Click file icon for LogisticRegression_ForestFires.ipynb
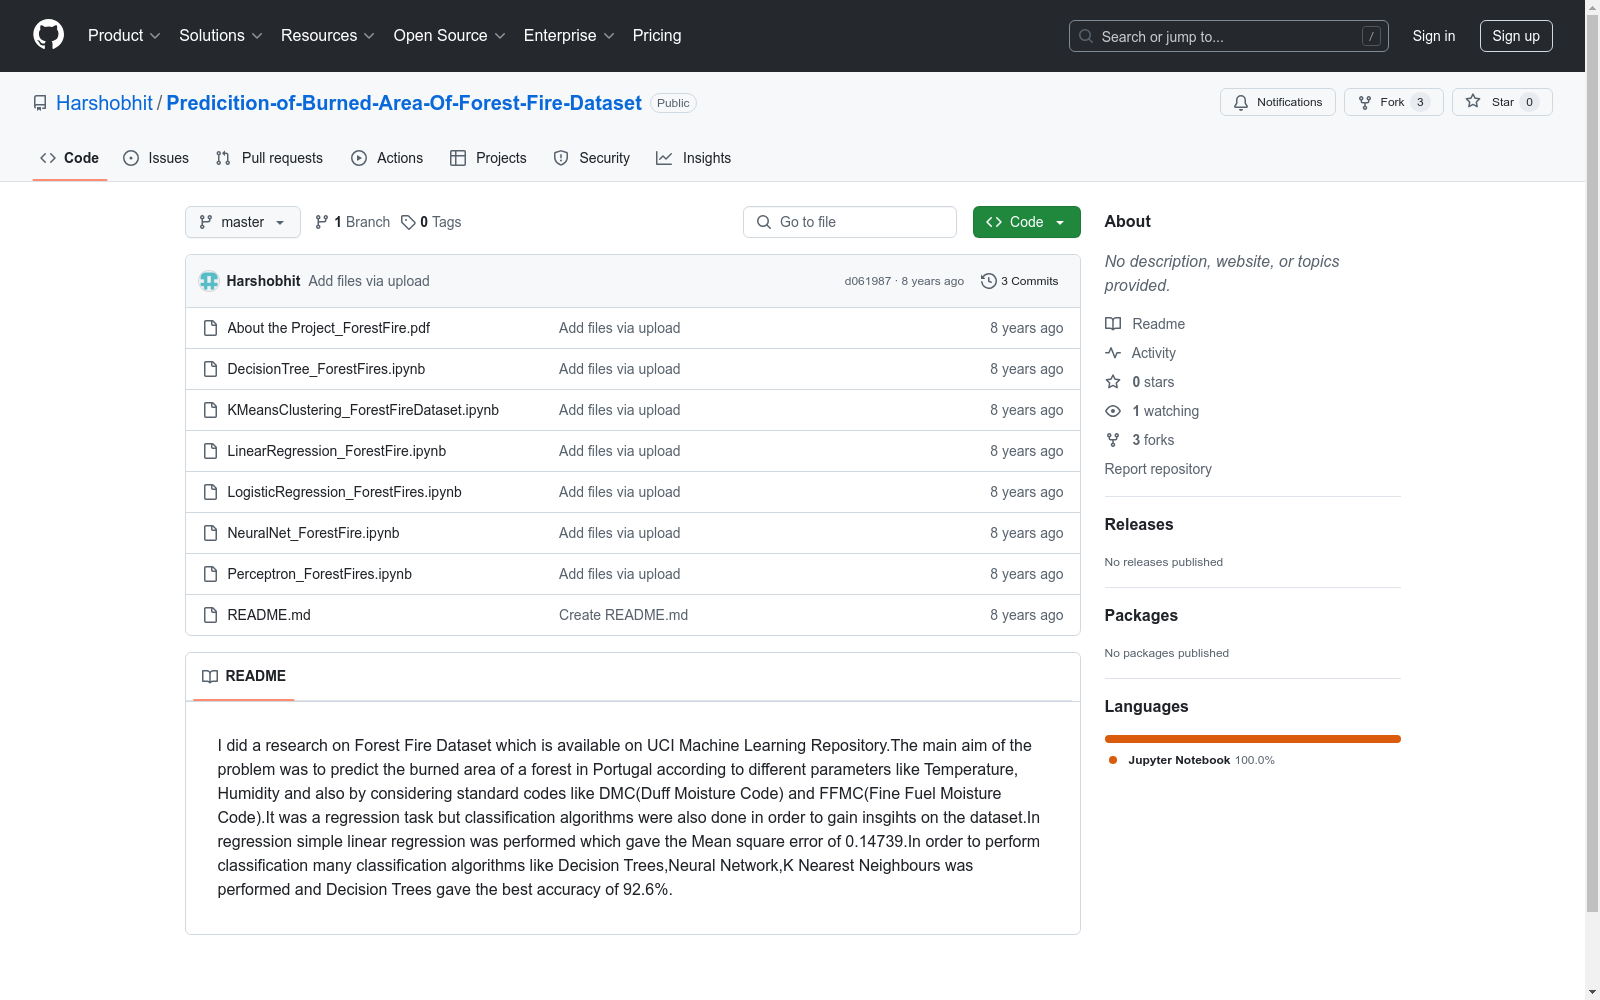 pos(210,492)
